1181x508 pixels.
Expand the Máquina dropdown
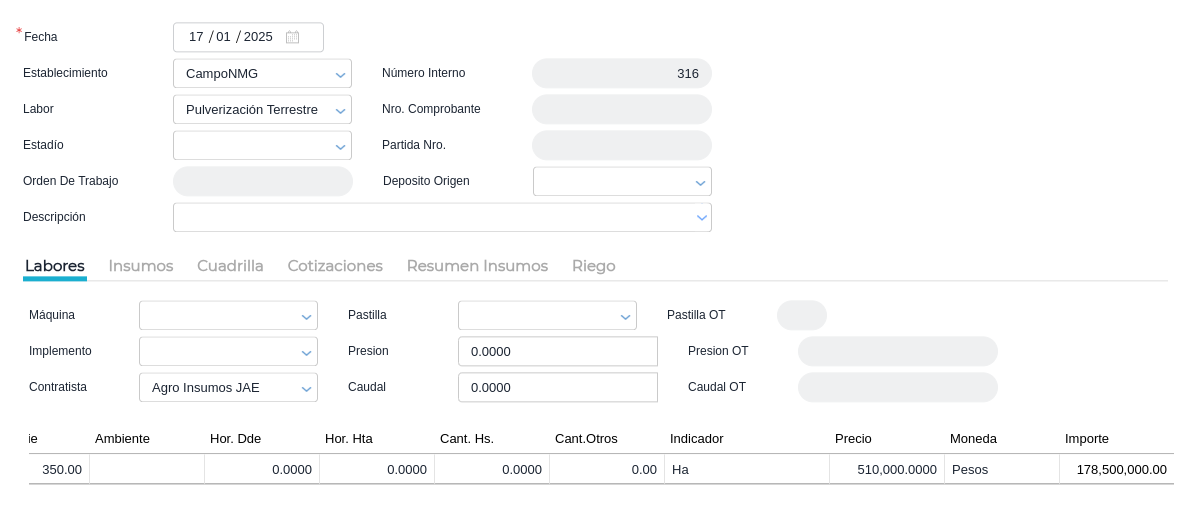point(306,317)
